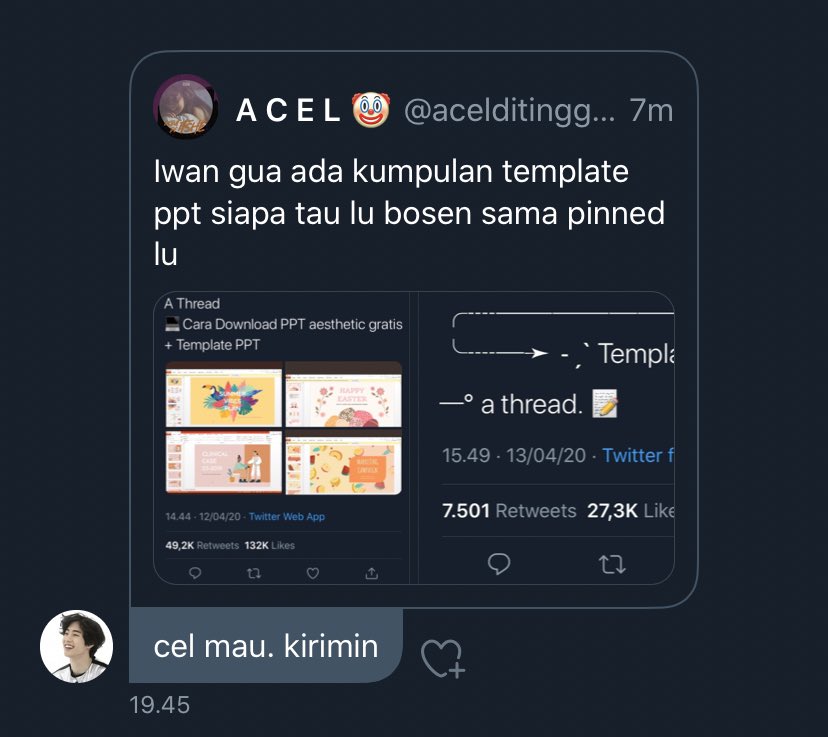Tap the 'cel mau. kirimin' message bubble
This screenshot has height=737, width=828.
coord(266,645)
